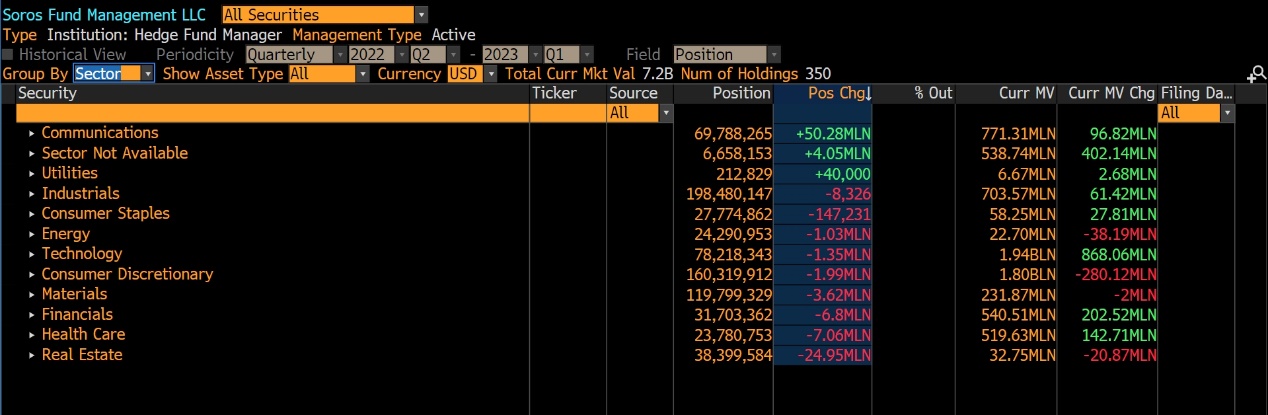The height and width of the screenshot is (415, 1268).
Task: Open the All Securities dropdown
Action: coord(325,15)
